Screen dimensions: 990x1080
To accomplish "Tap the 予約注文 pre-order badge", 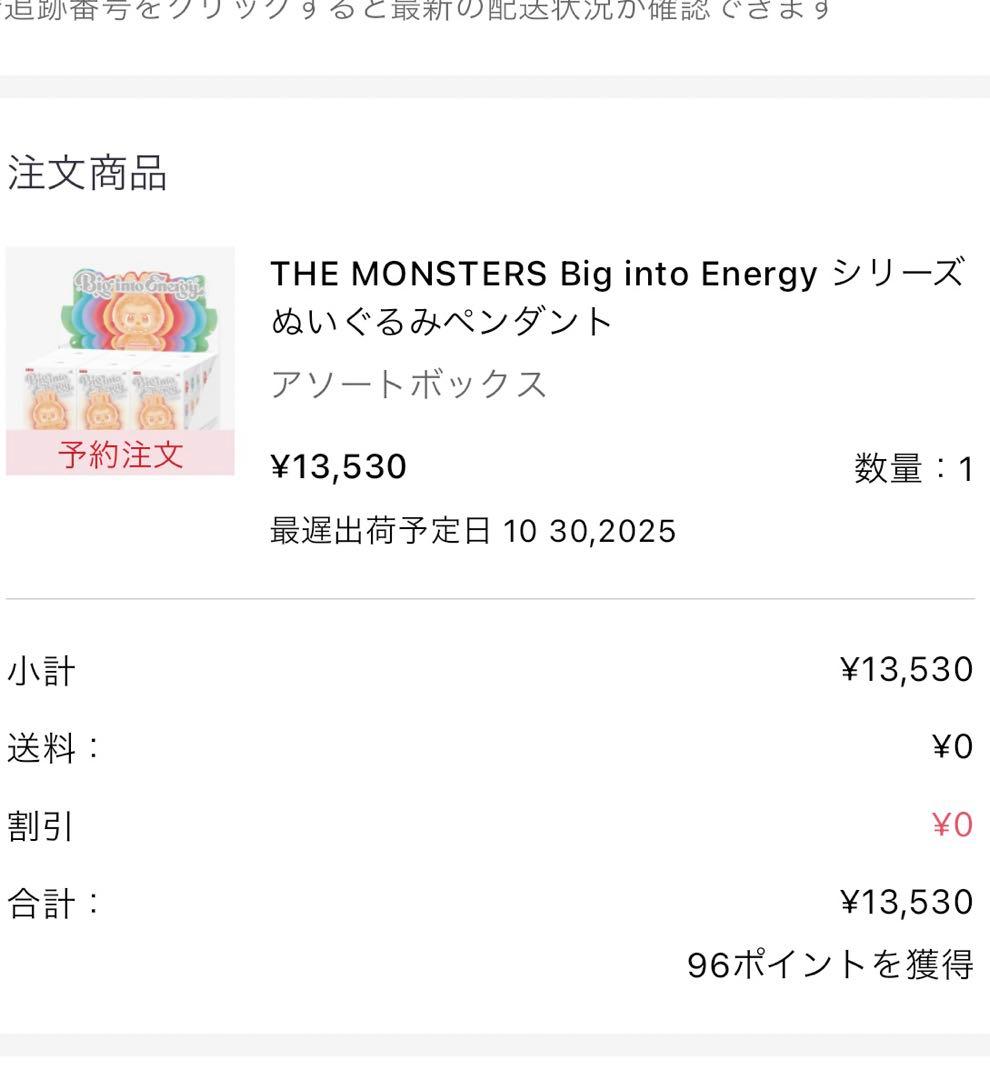I will coord(120,454).
